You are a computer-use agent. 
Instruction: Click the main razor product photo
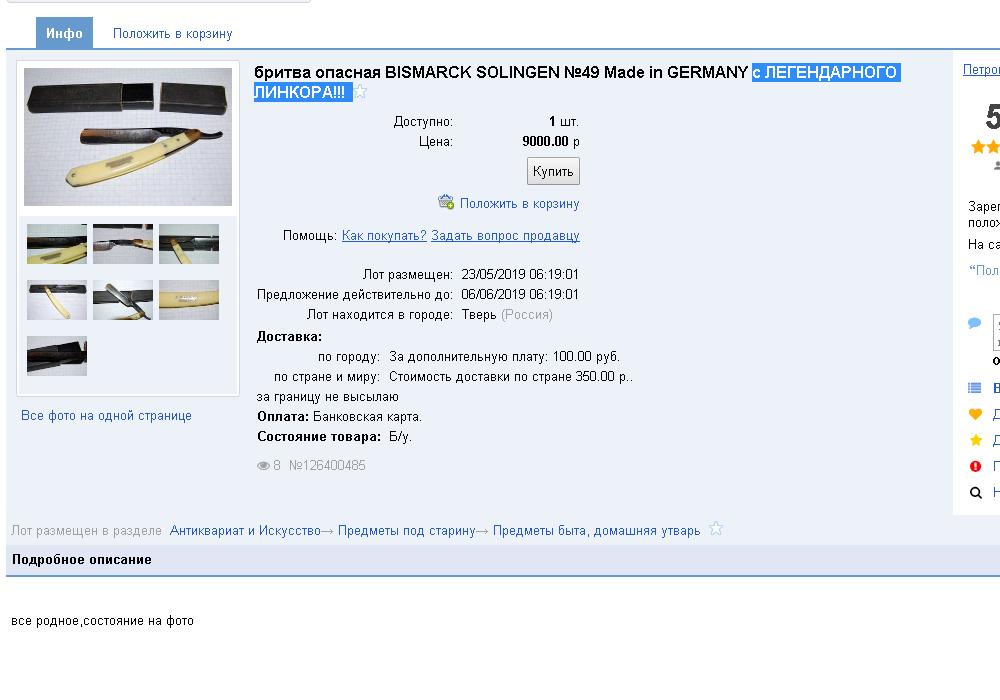(128, 137)
